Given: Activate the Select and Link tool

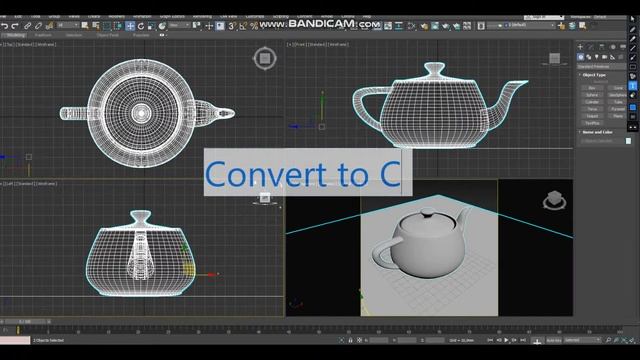Looking at the screenshot, I should 27,26.
